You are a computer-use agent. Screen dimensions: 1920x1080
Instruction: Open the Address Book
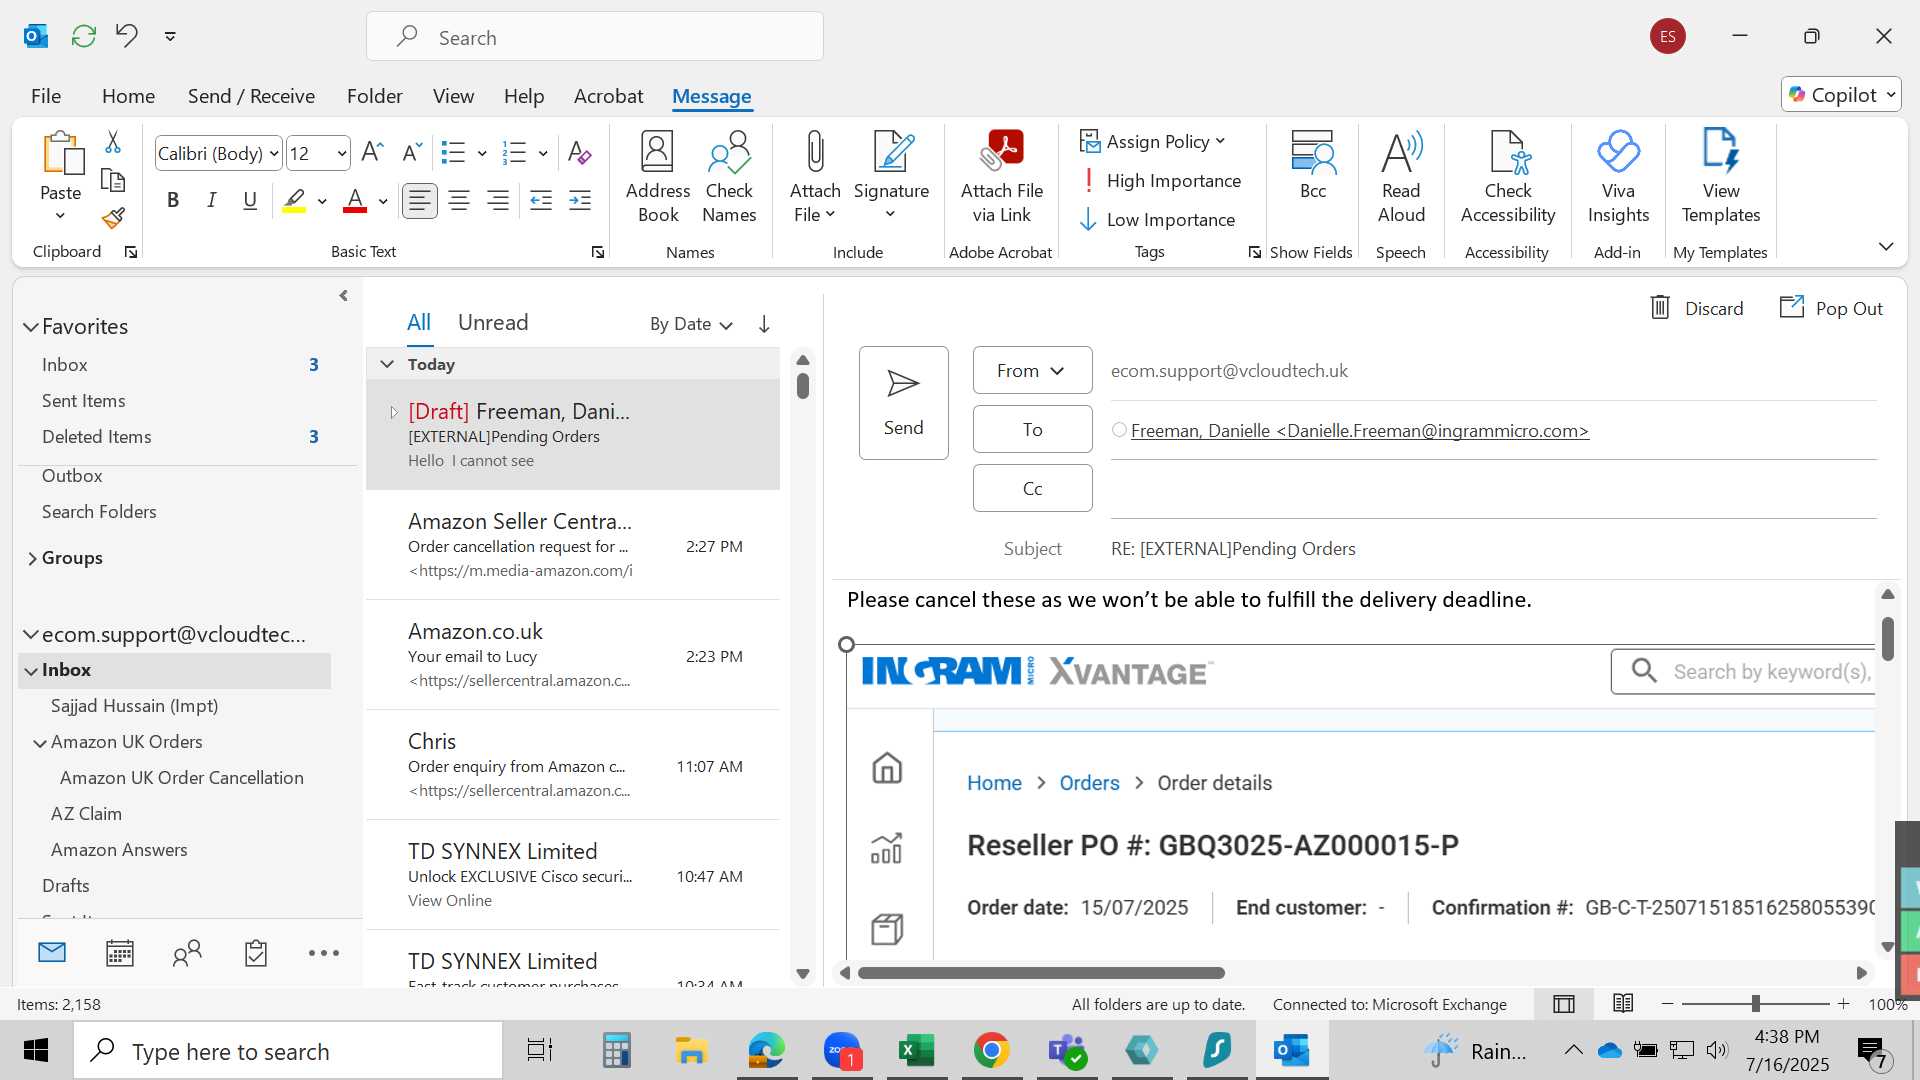pyautogui.click(x=658, y=178)
